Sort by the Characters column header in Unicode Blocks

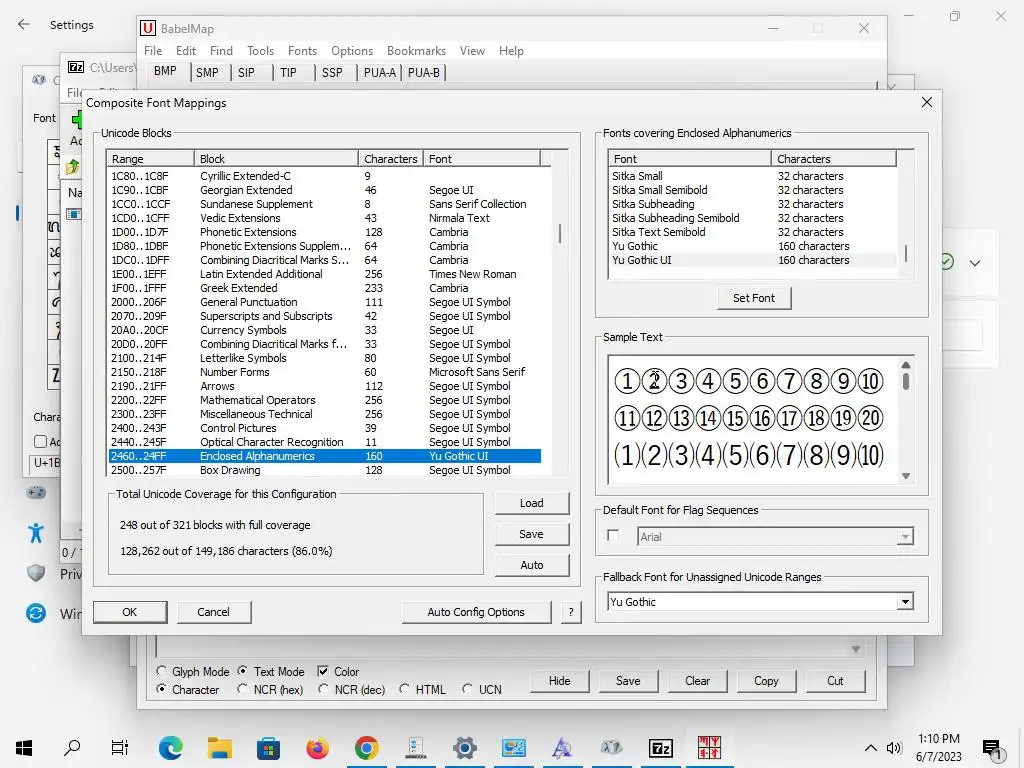(391, 159)
